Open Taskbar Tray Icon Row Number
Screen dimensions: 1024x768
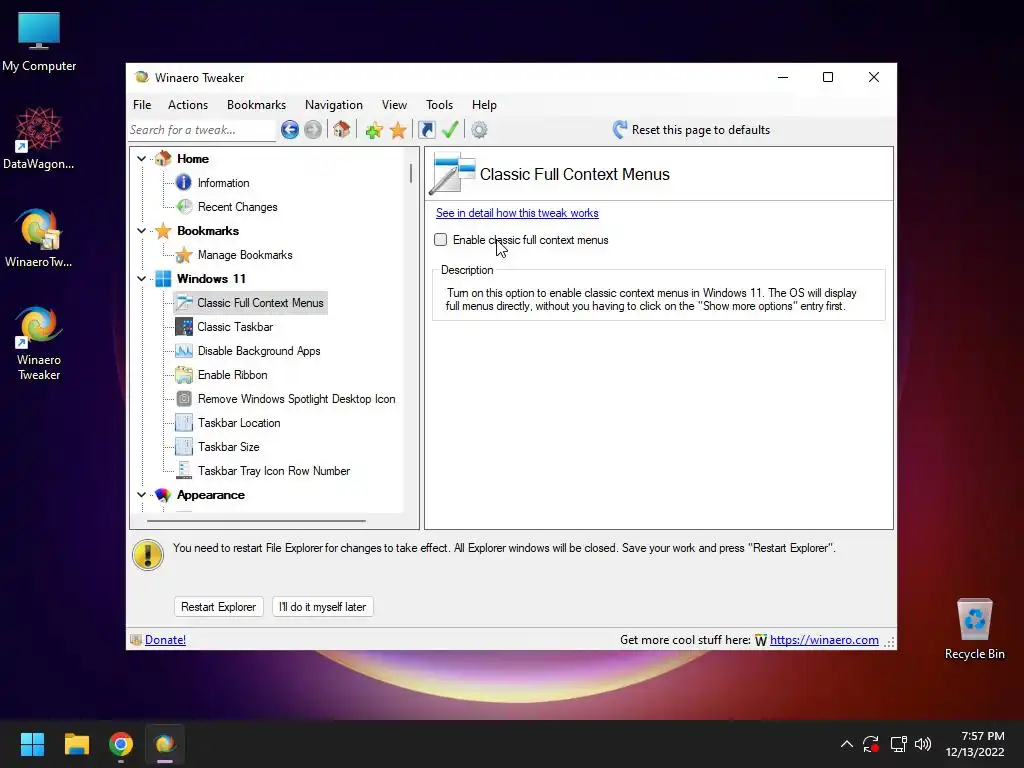pyautogui.click(x=274, y=471)
